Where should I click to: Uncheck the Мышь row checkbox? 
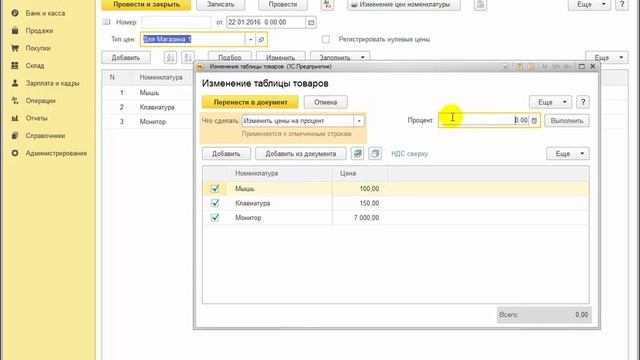[215, 189]
